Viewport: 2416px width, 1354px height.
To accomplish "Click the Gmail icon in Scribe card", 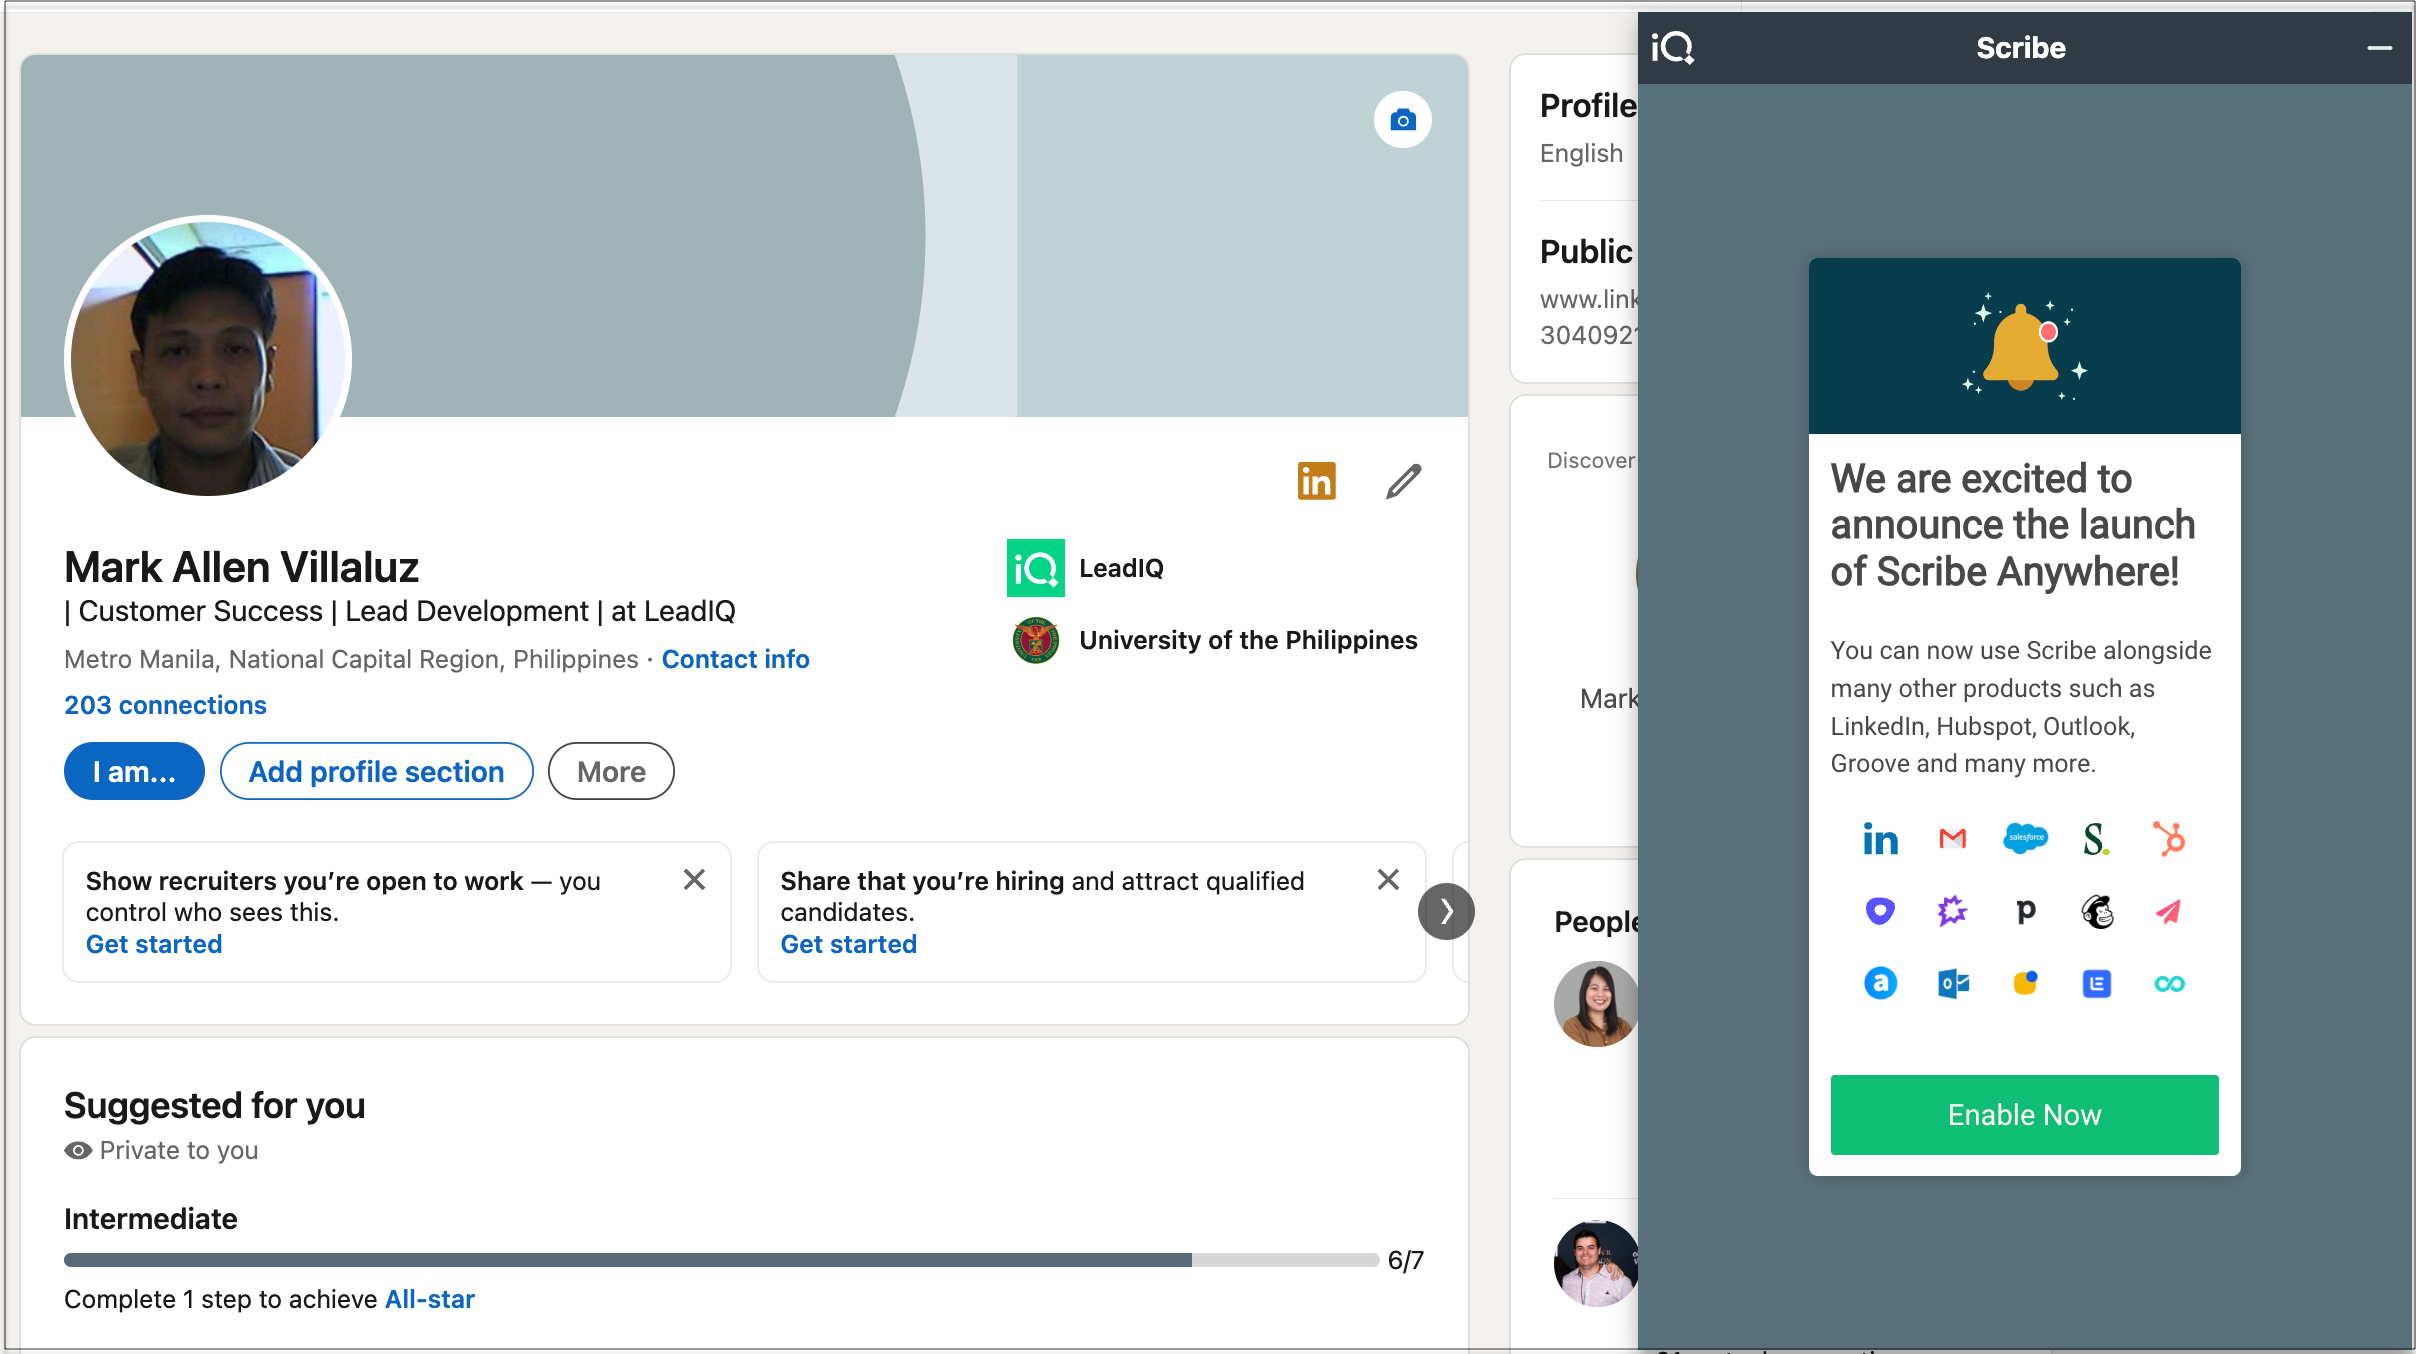I will (x=1953, y=839).
